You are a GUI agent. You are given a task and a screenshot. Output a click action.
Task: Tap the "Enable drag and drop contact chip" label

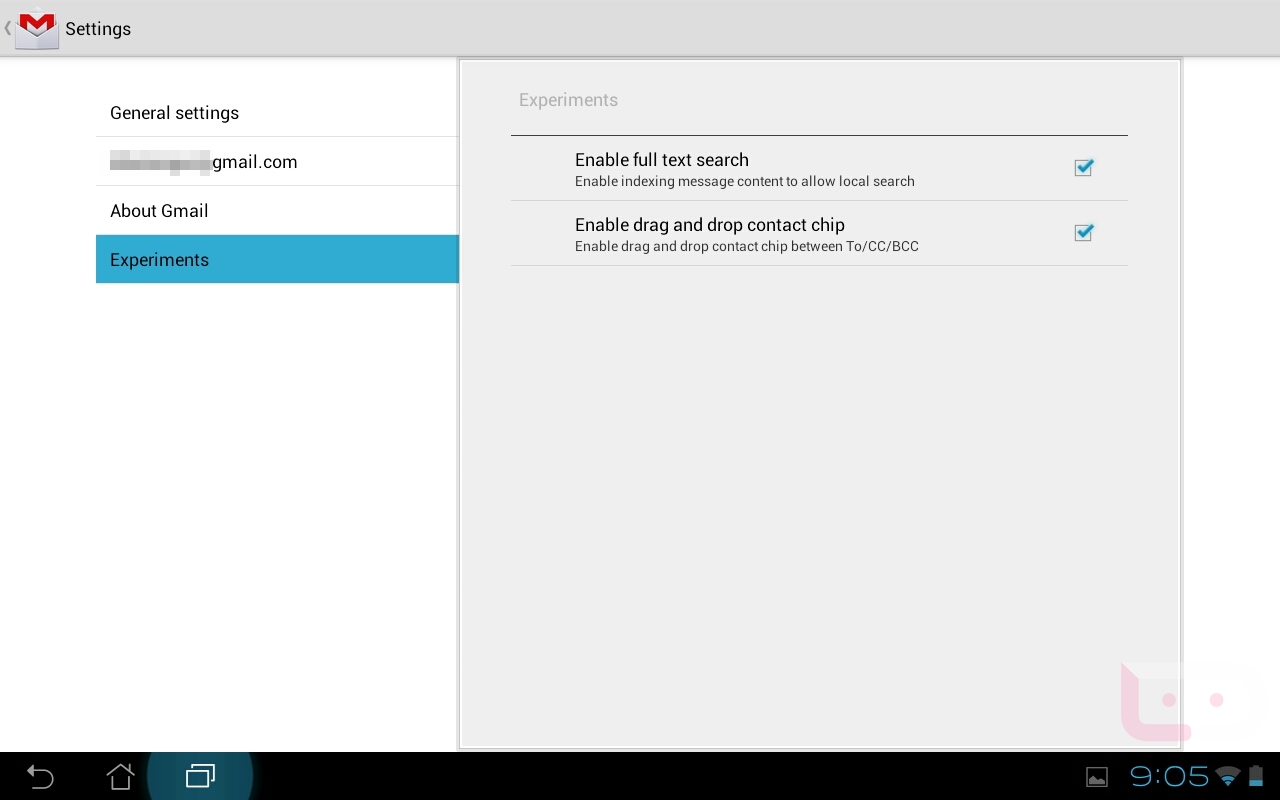pos(709,225)
